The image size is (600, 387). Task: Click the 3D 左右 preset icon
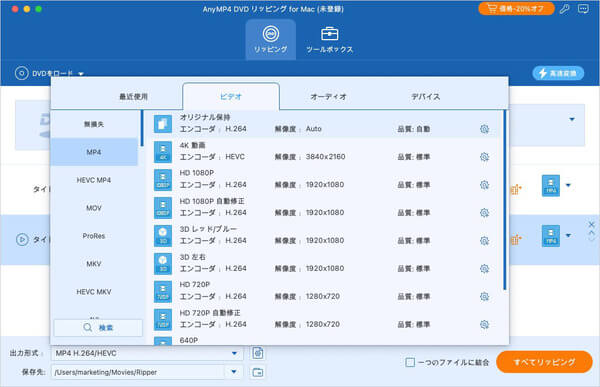click(163, 263)
